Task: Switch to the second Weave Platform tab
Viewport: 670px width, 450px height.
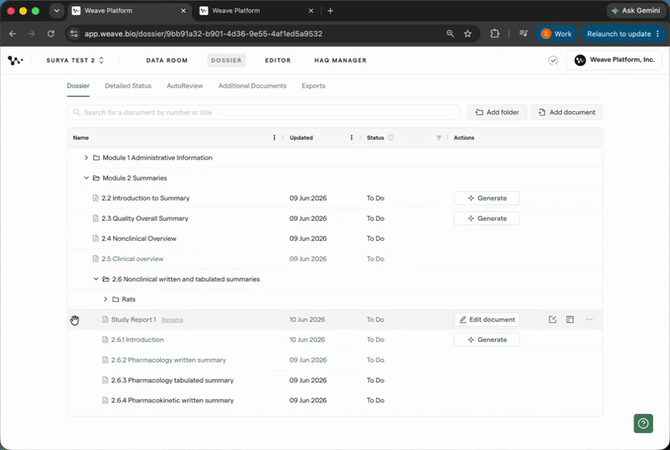Action: 256,11
